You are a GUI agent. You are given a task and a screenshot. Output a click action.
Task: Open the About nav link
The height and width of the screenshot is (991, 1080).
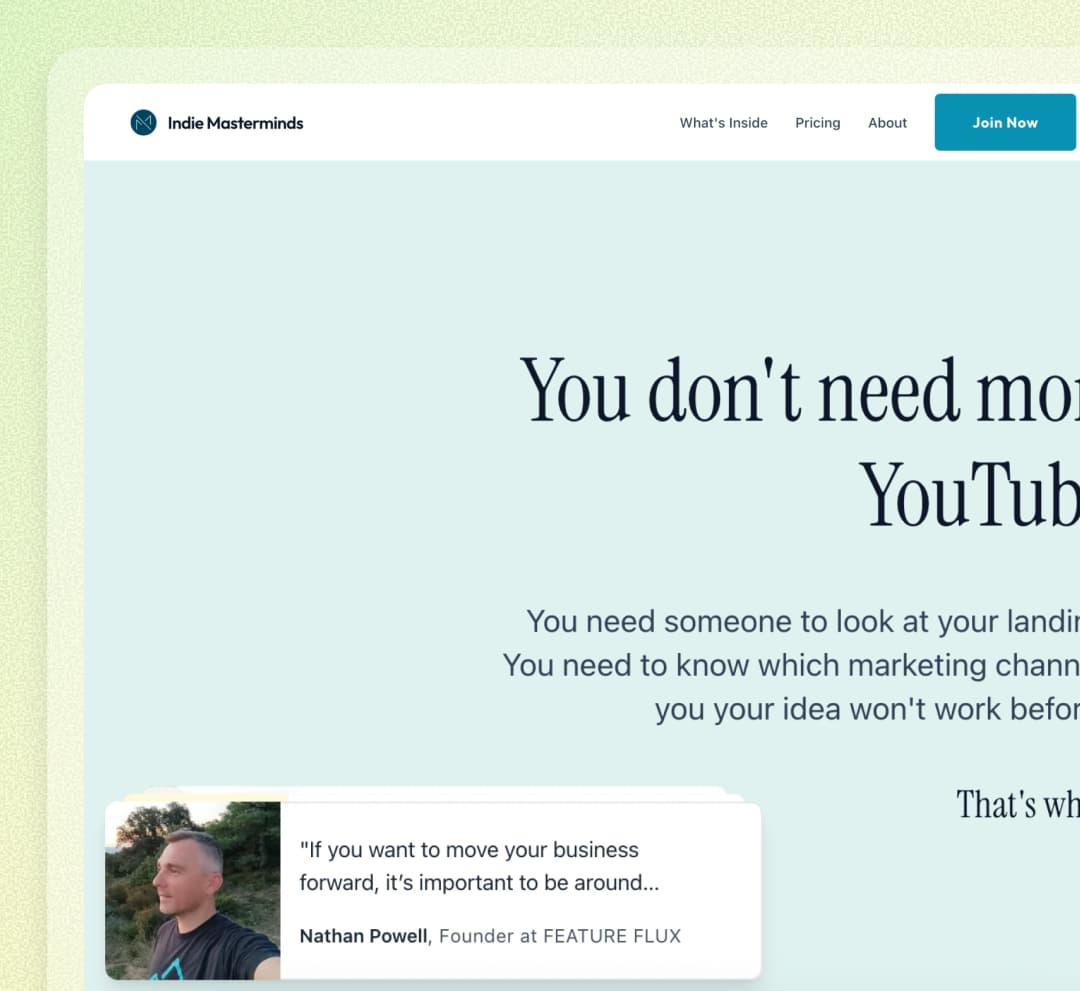887,123
